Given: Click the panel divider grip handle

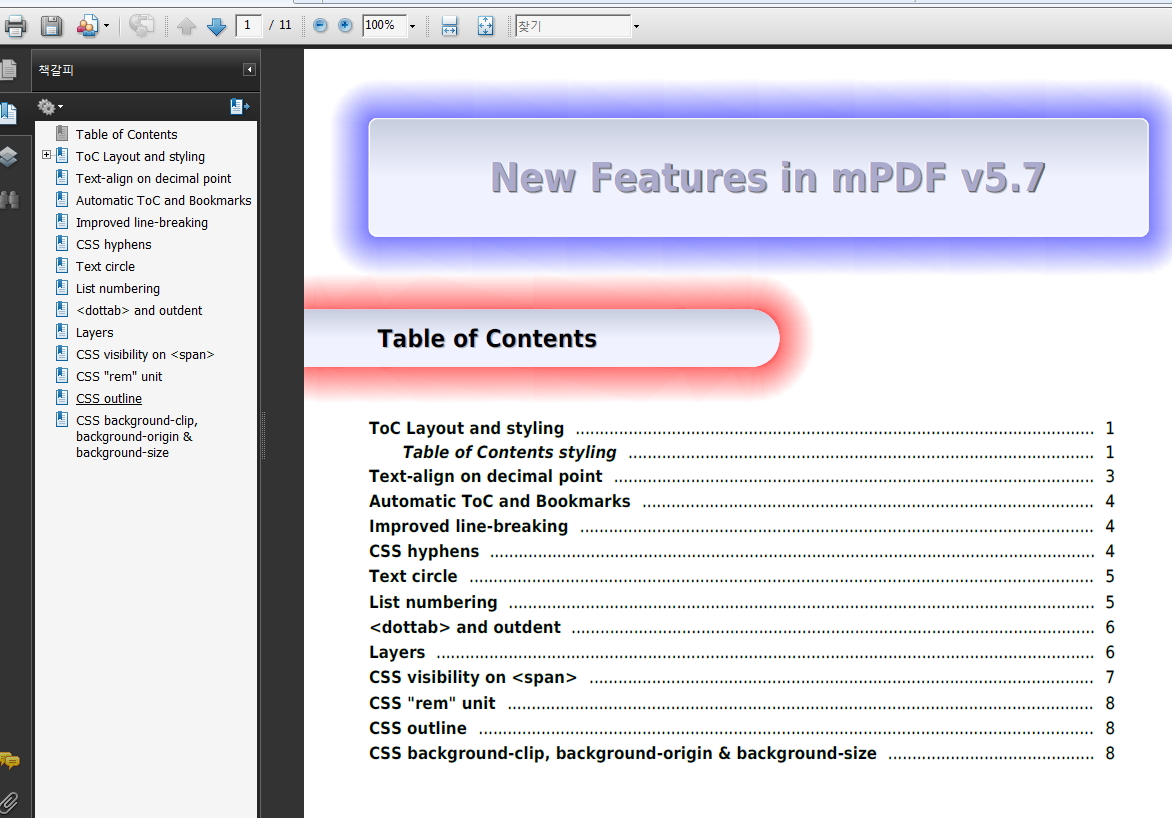Looking at the screenshot, I should pyautogui.click(x=262, y=434).
